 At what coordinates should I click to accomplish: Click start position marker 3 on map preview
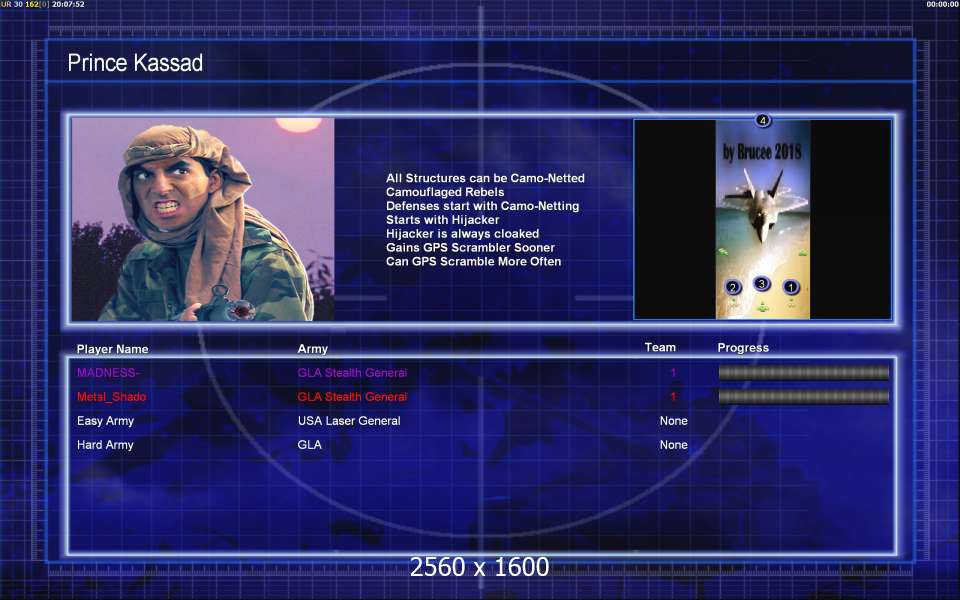coord(761,284)
